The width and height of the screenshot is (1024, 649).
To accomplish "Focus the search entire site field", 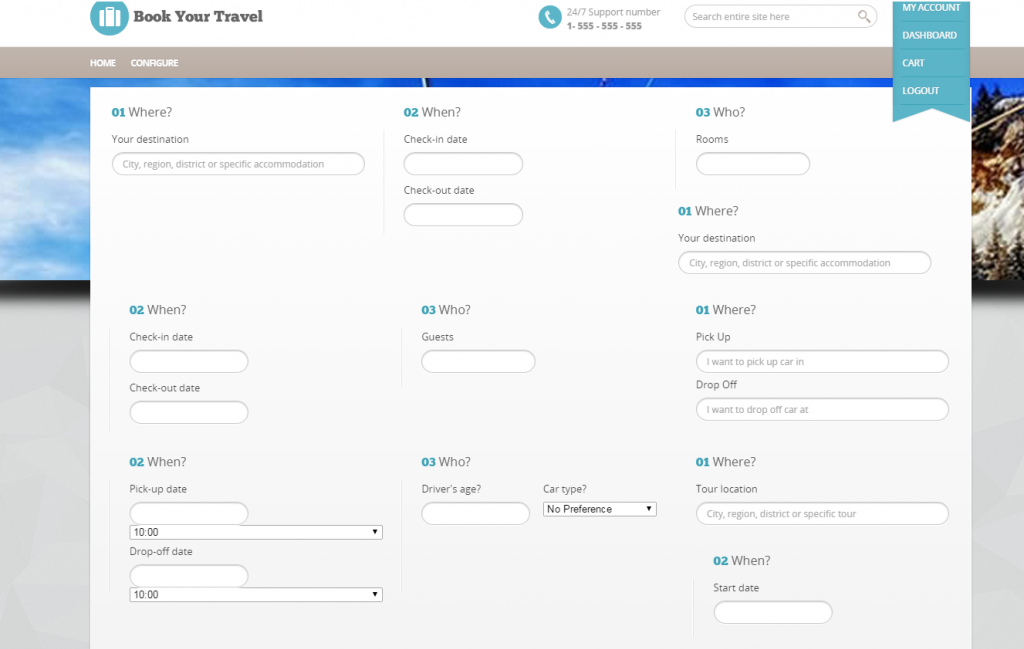I will tap(770, 17).
